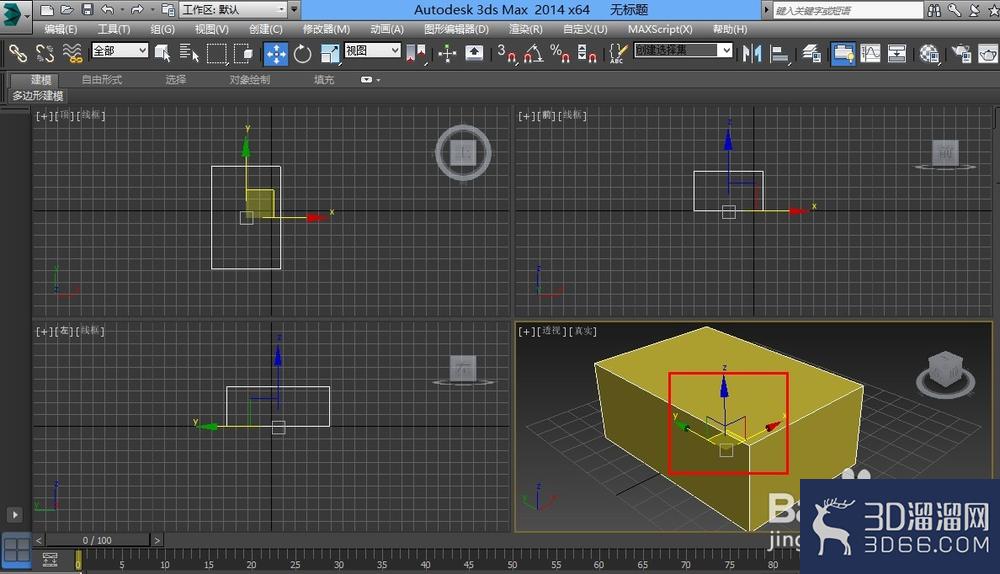Image resolution: width=1000 pixels, height=574 pixels.
Task: Click the Align tool icon
Action: [x=779, y=54]
